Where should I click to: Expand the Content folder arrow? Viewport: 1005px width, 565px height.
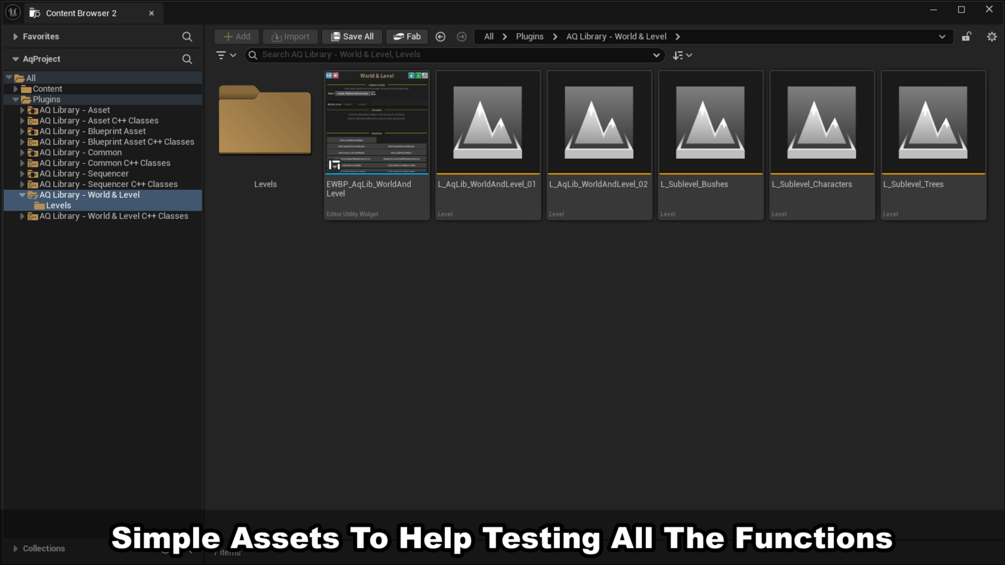coord(15,89)
